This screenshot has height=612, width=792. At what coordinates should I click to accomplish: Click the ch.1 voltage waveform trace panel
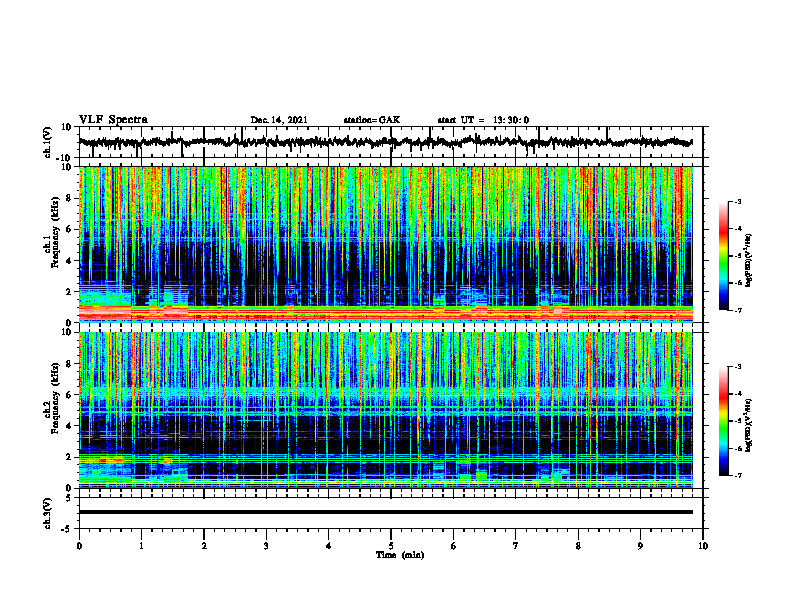(391, 142)
